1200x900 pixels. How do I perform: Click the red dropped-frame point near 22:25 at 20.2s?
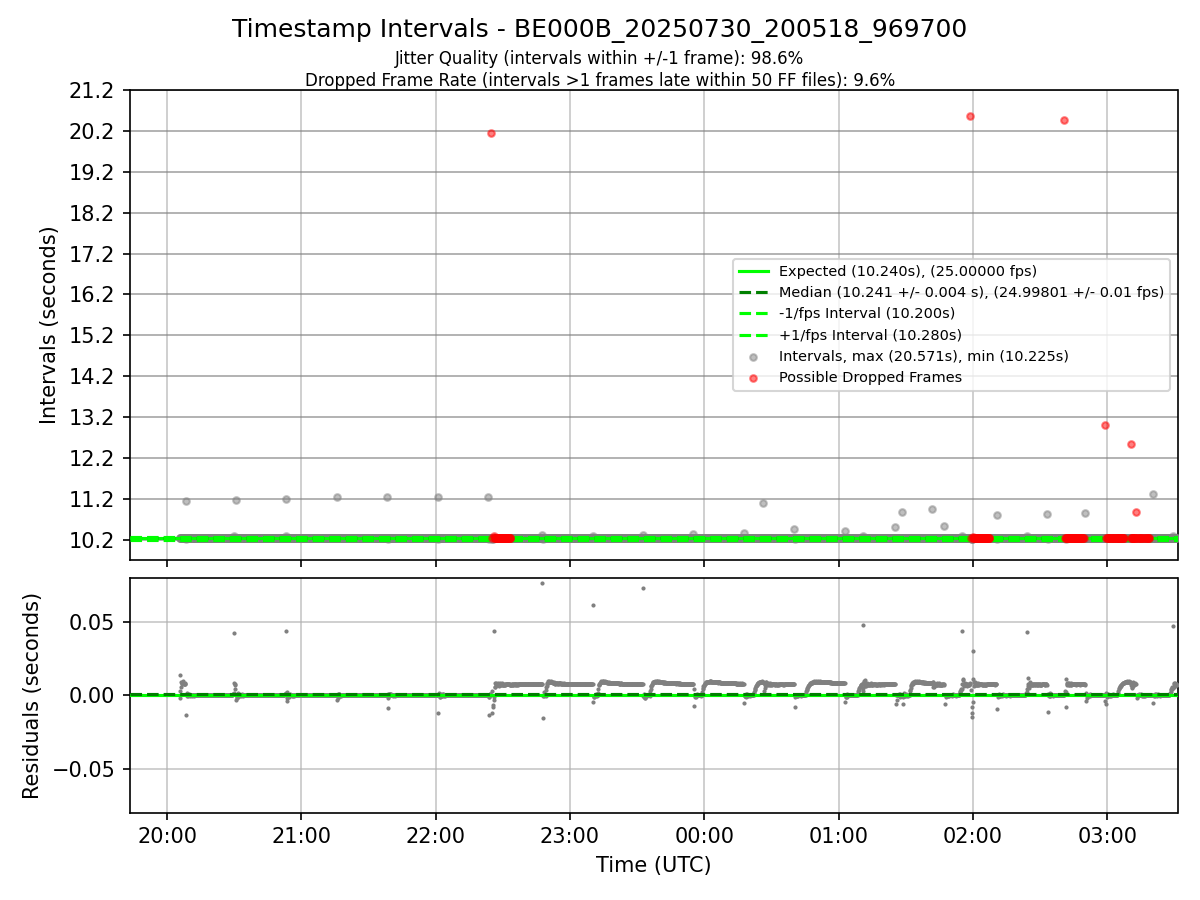click(x=491, y=133)
